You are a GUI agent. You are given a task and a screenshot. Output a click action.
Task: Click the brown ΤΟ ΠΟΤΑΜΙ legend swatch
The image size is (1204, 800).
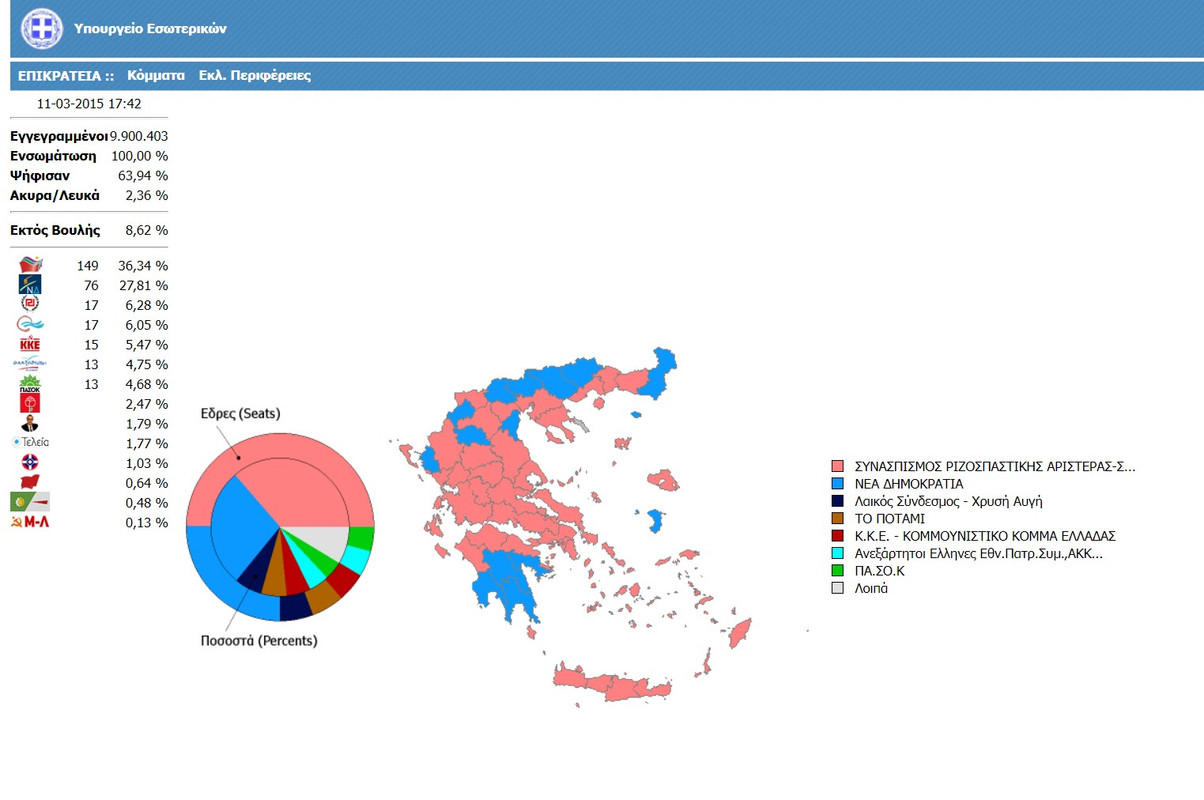pyautogui.click(x=838, y=519)
